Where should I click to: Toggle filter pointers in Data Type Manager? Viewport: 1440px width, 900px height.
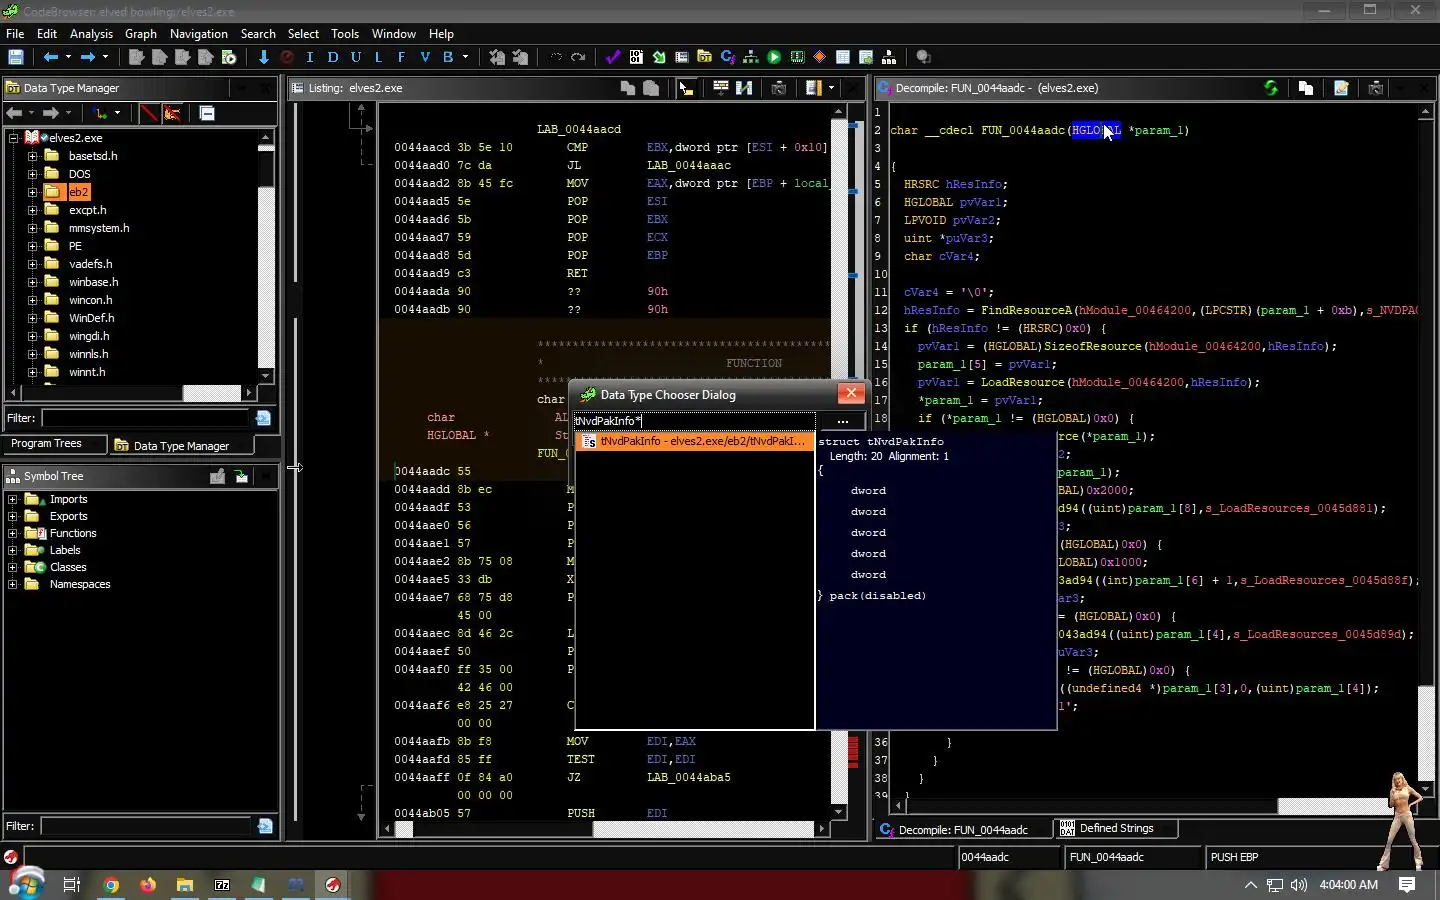[172, 113]
